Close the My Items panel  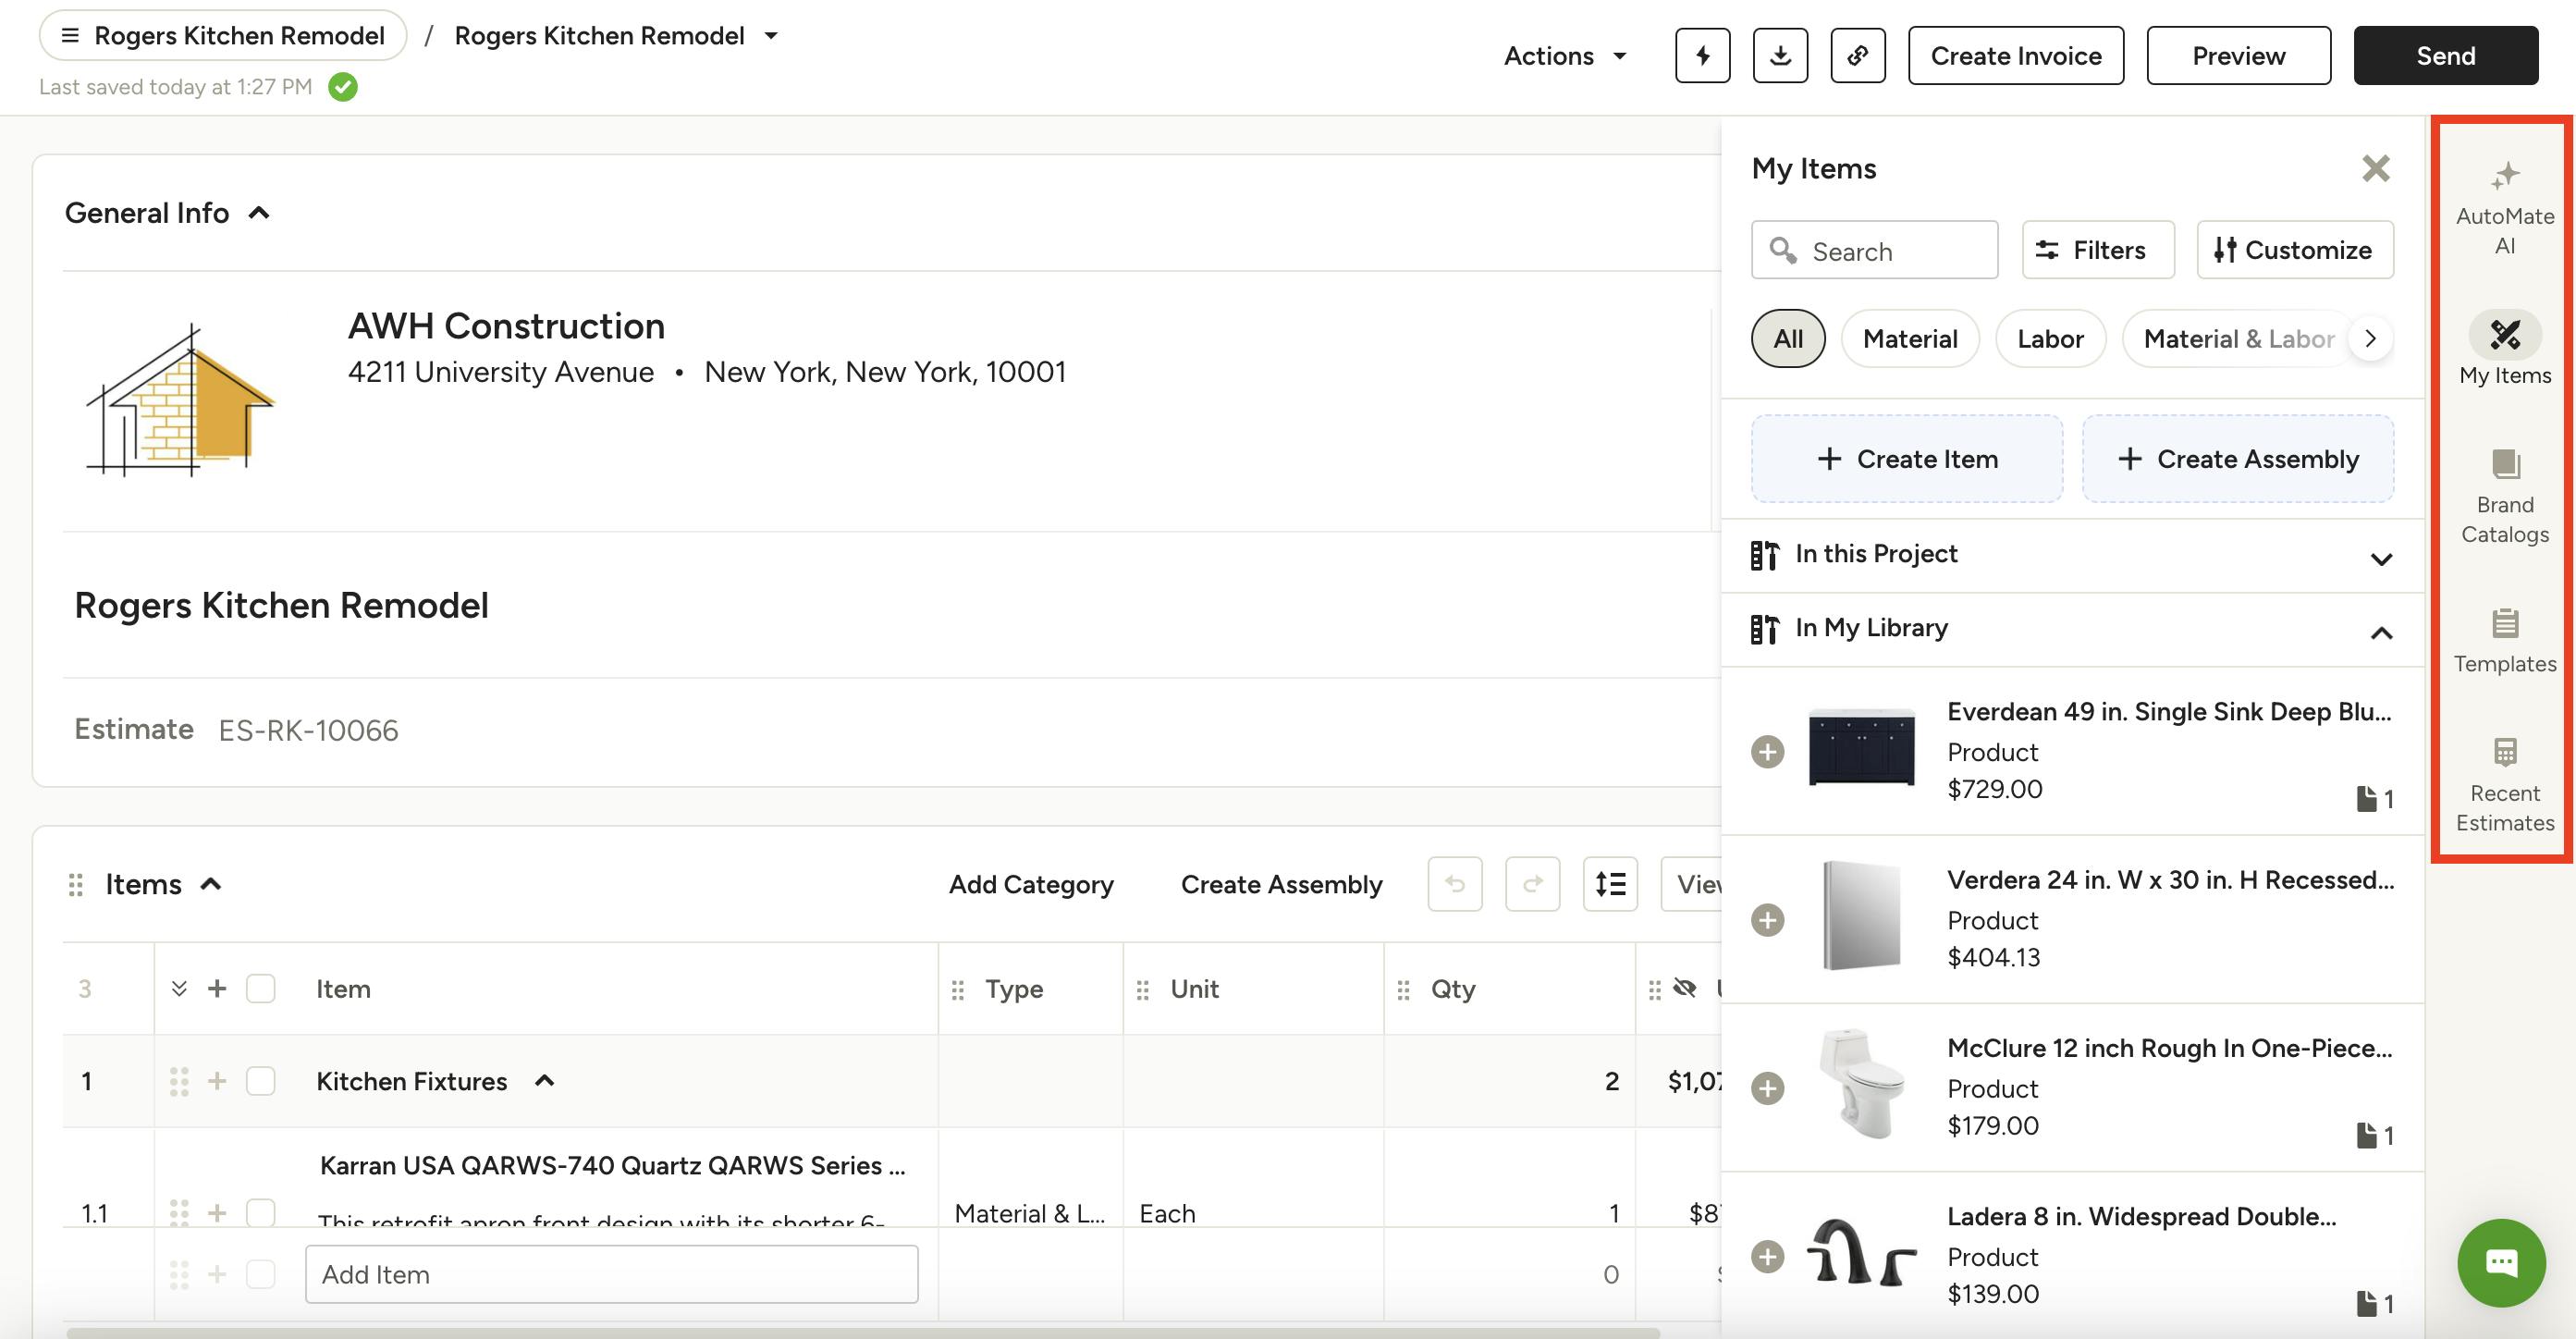(x=2375, y=168)
